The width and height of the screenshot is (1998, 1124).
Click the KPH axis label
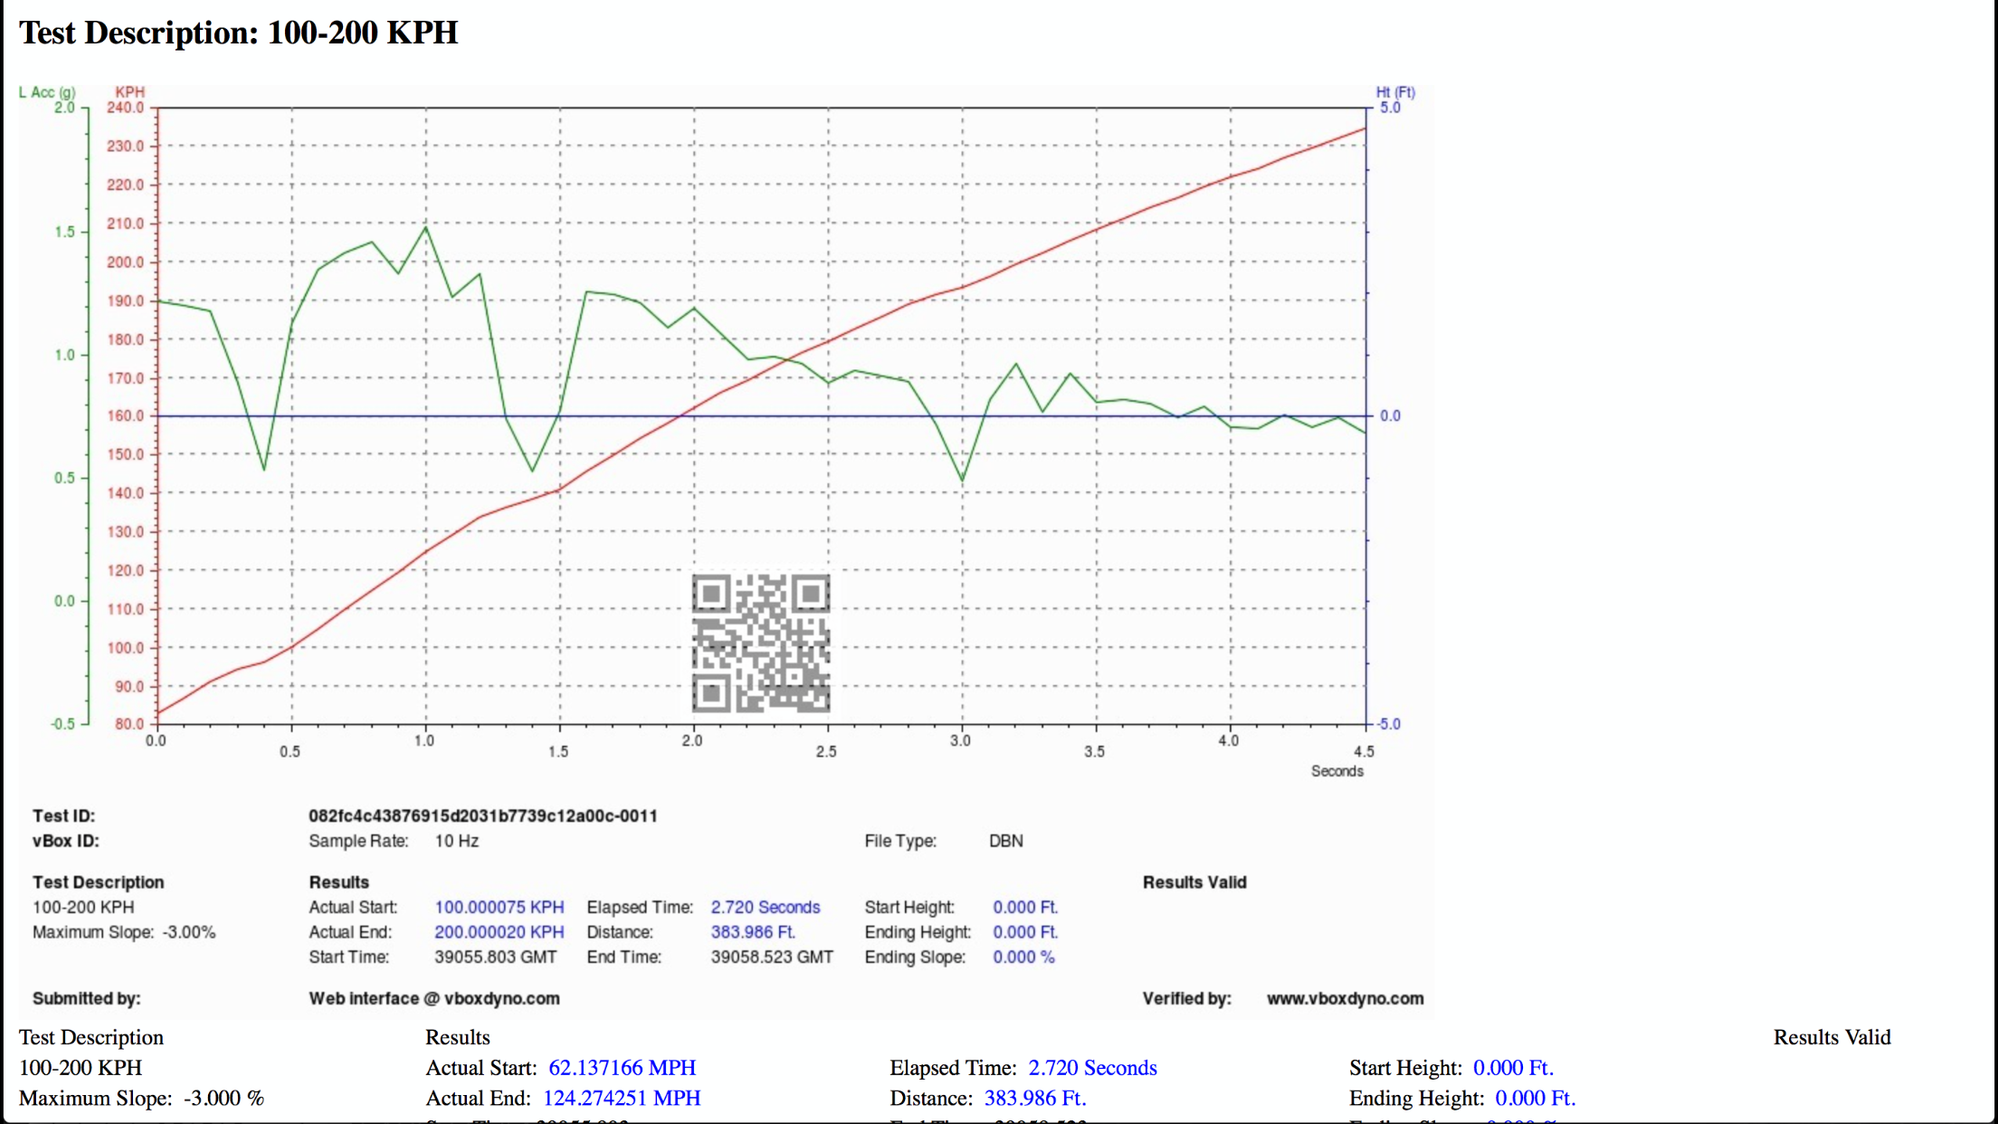click(130, 92)
